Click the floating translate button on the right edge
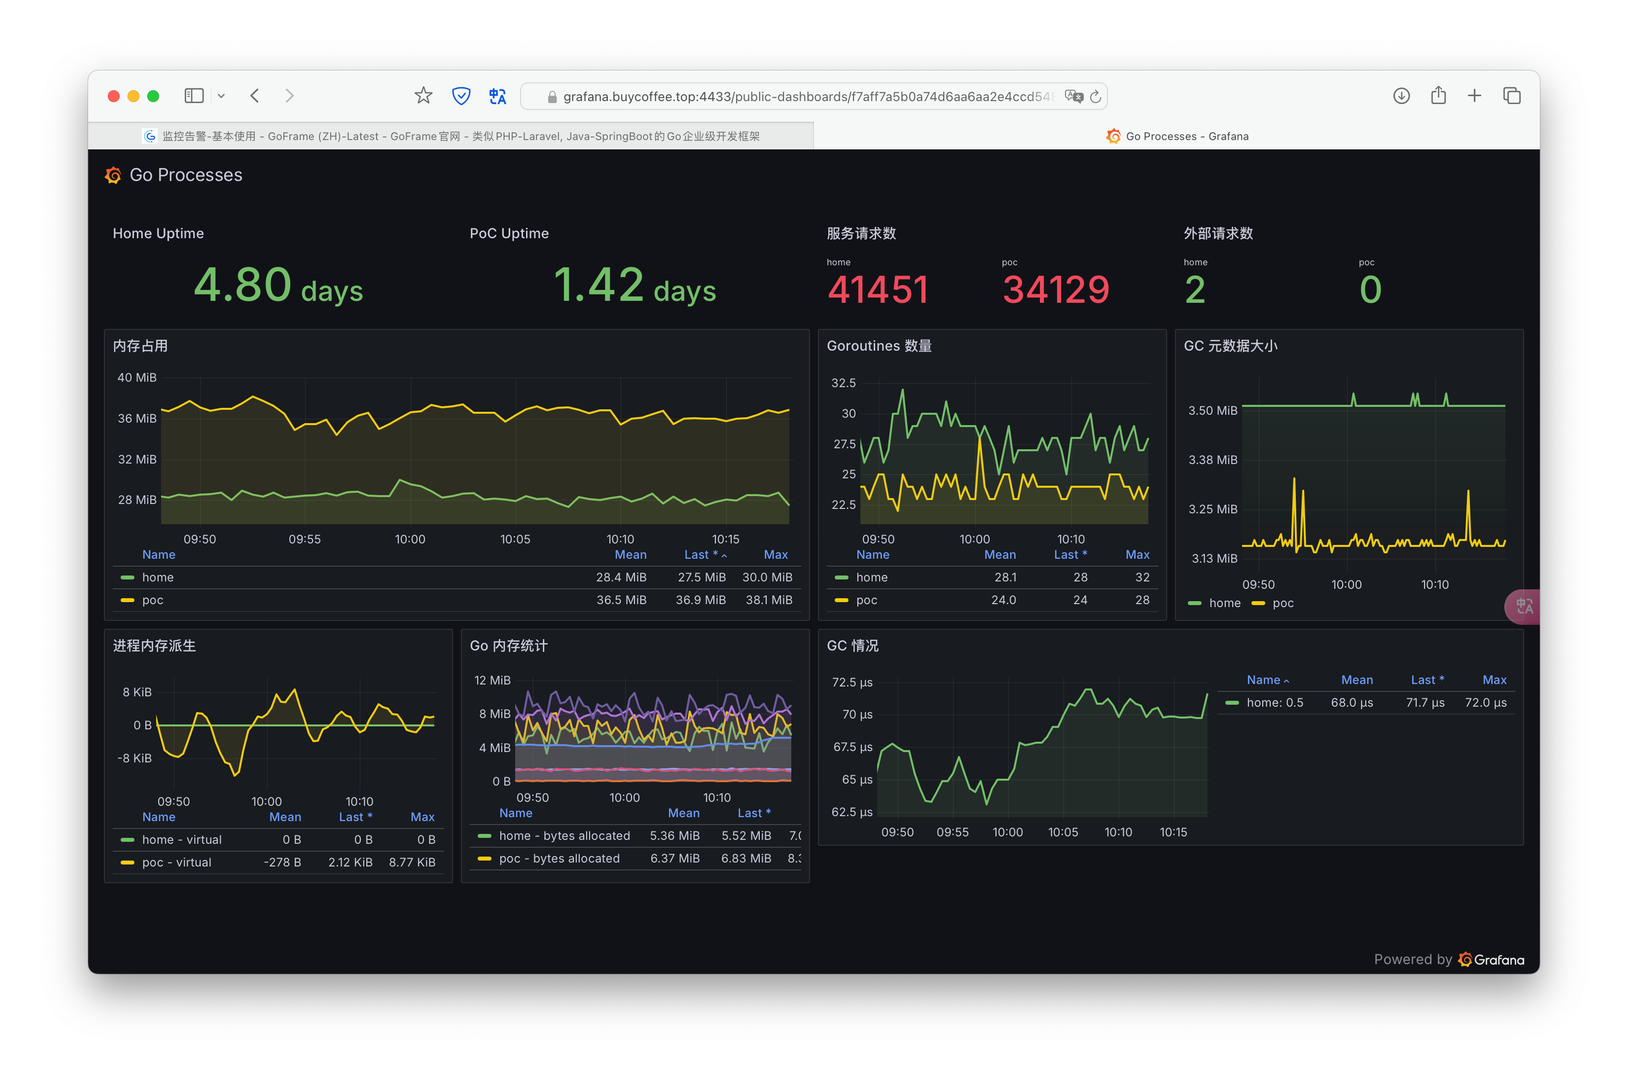Screen dimensions: 1628x1080 pos(1522,606)
